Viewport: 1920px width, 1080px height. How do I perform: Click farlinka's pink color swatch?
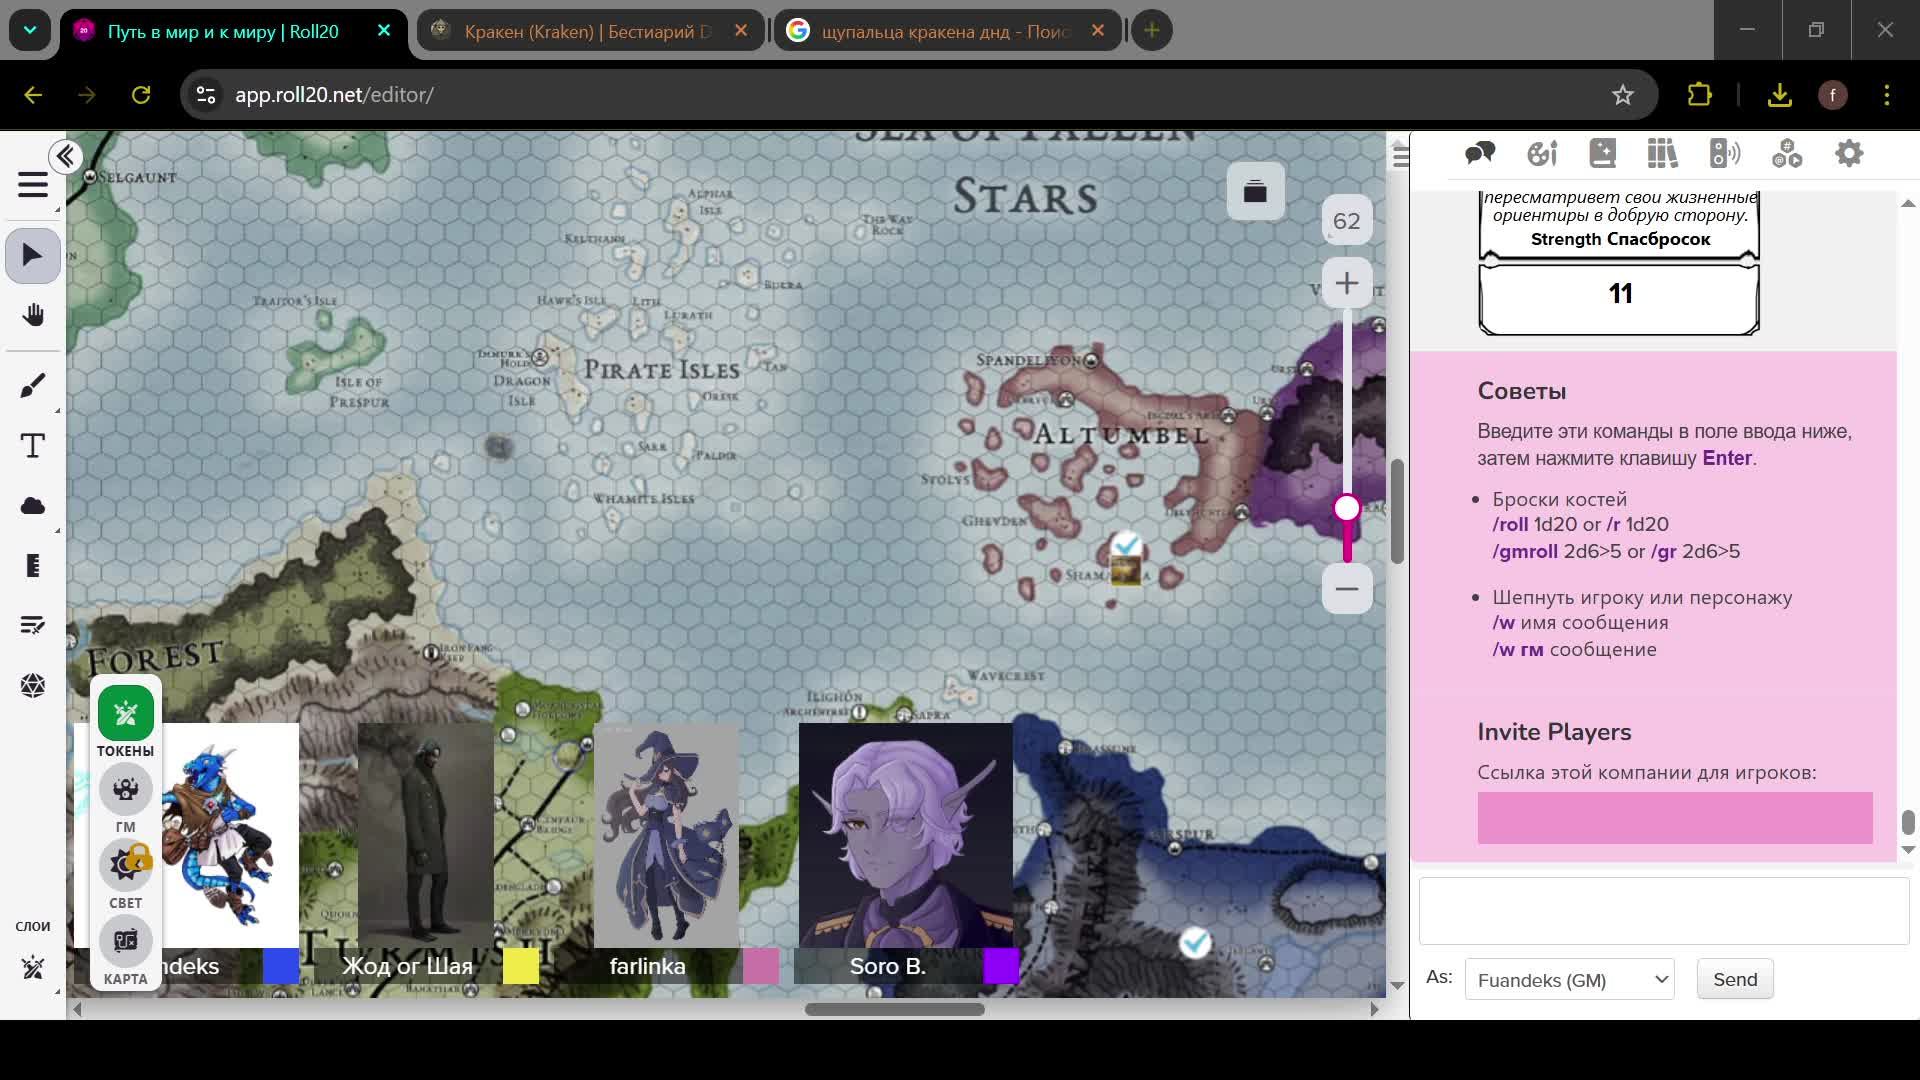coord(760,967)
